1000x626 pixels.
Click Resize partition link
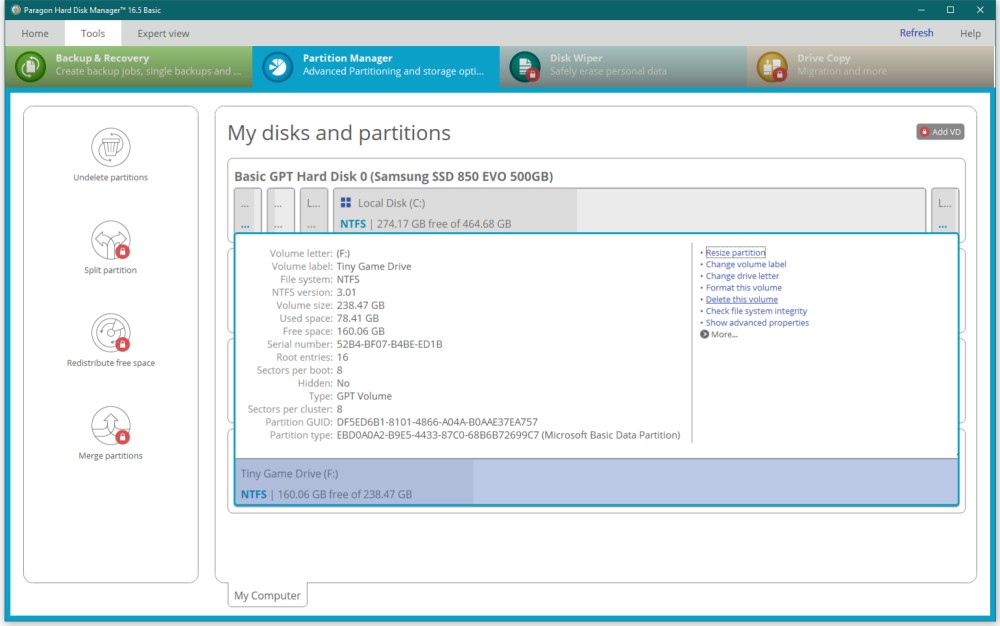pyautogui.click(x=735, y=252)
